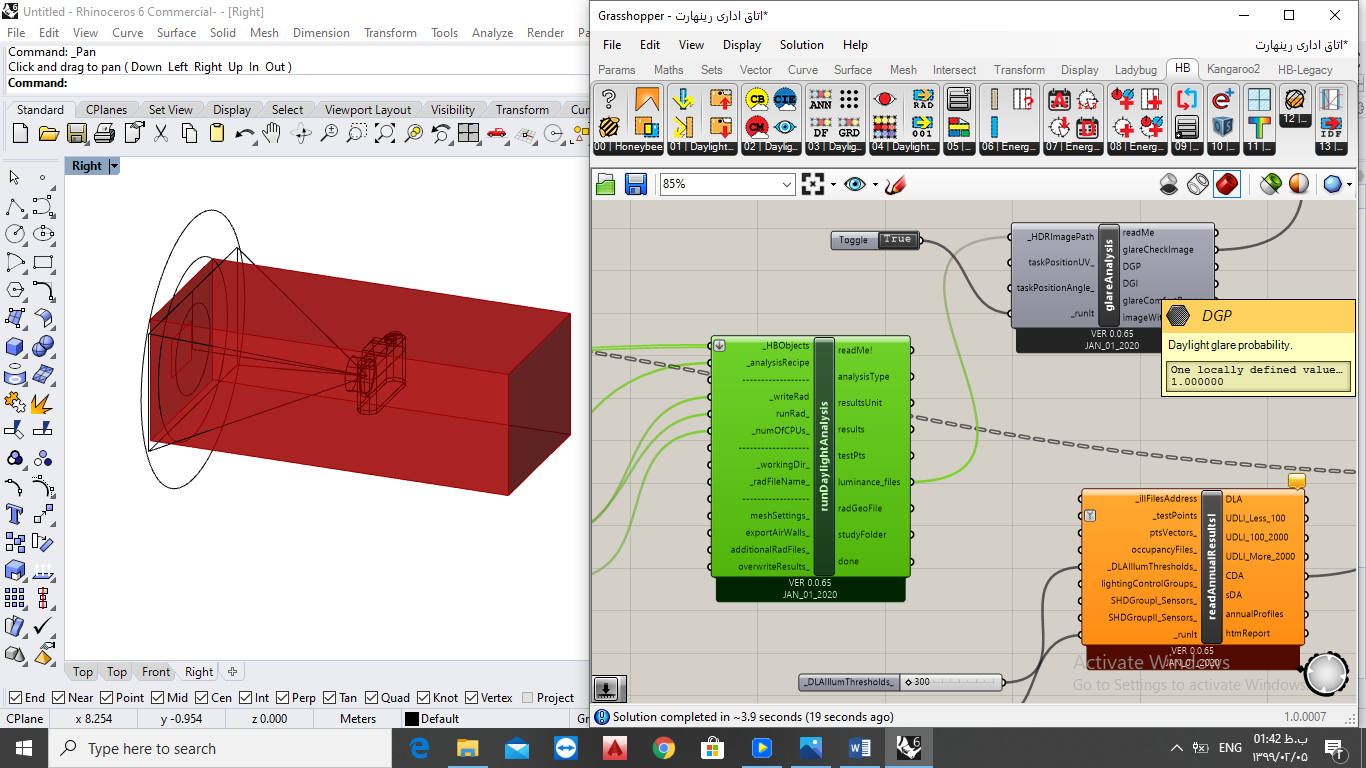Select the Text object tool in Rhino sidebar

[x=15, y=515]
